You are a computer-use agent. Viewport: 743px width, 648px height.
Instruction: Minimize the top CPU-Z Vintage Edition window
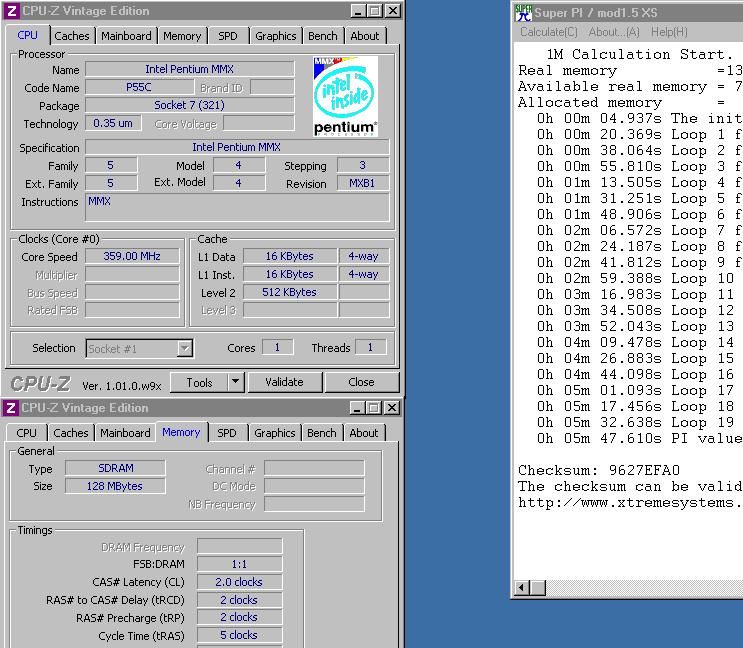(x=358, y=11)
